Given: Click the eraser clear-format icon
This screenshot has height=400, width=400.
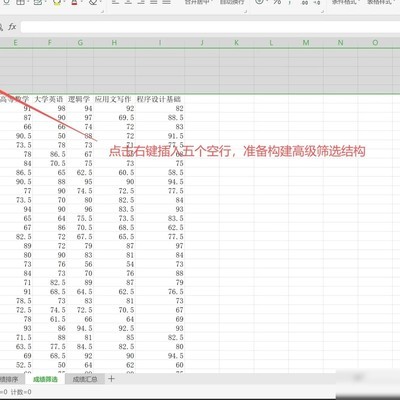Looking at the screenshot, I should click(93, 3).
